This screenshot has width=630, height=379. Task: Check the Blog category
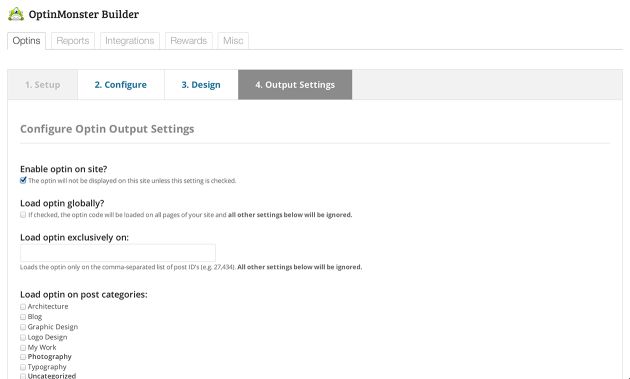pos(23,317)
